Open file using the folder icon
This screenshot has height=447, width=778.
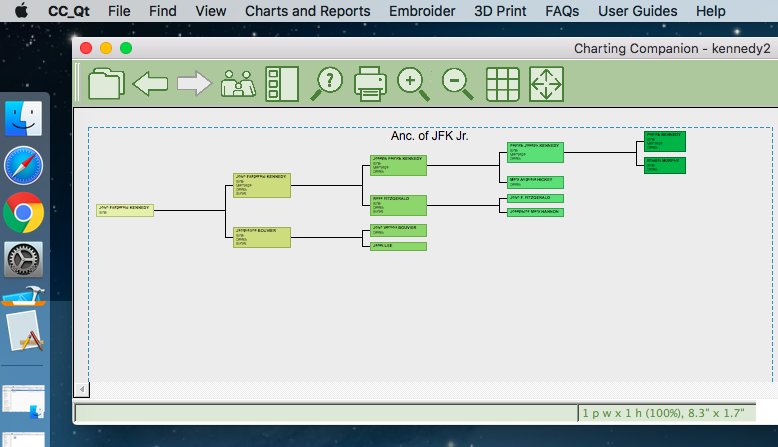(105, 83)
